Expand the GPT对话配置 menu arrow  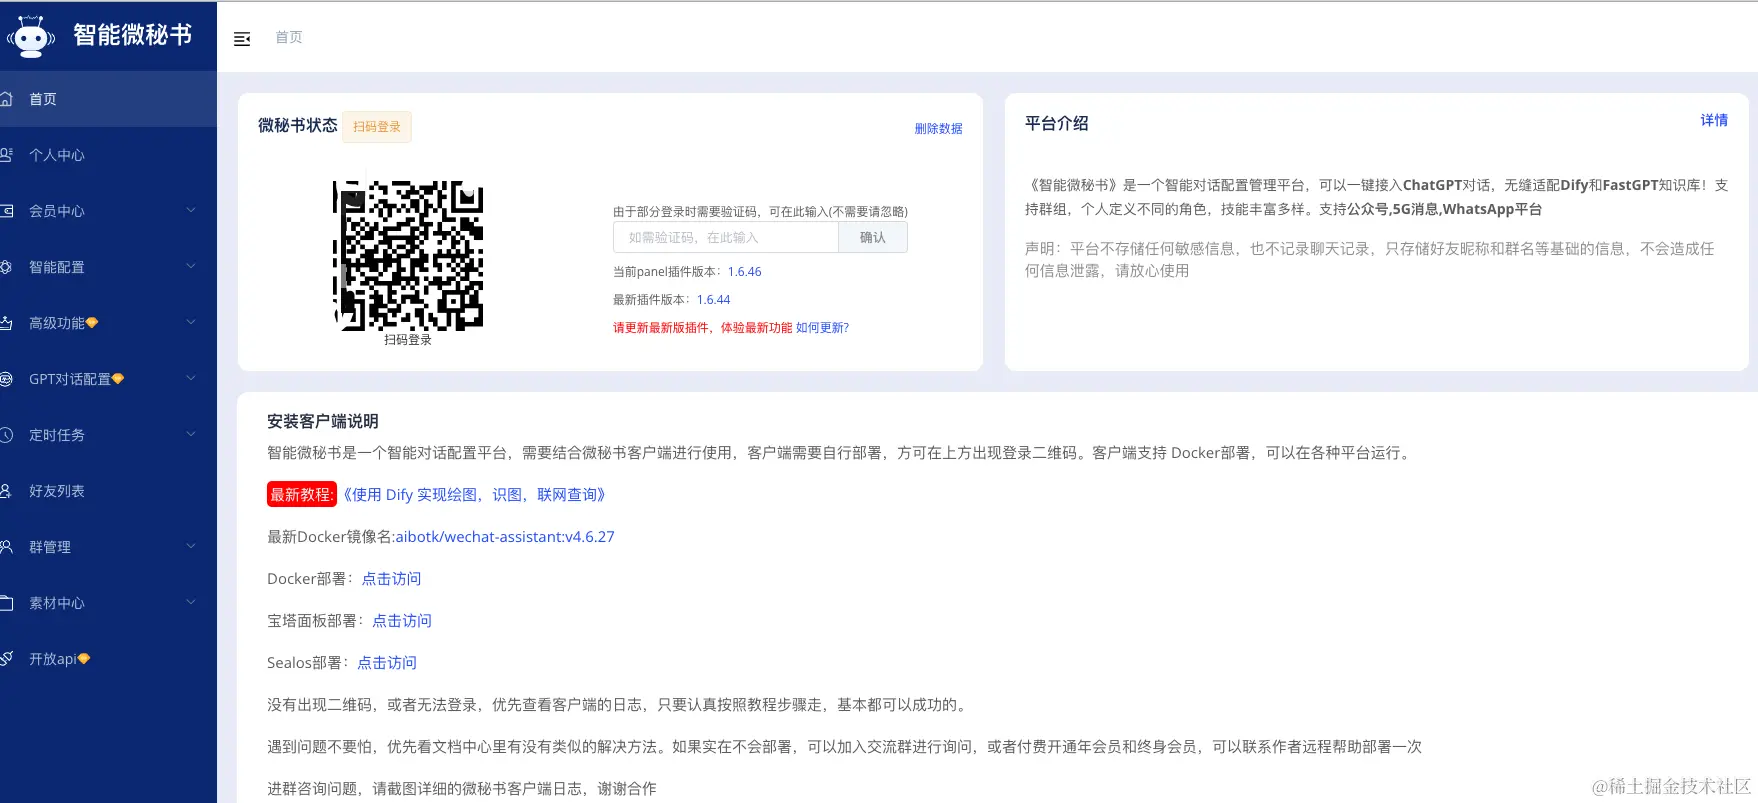(x=191, y=378)
